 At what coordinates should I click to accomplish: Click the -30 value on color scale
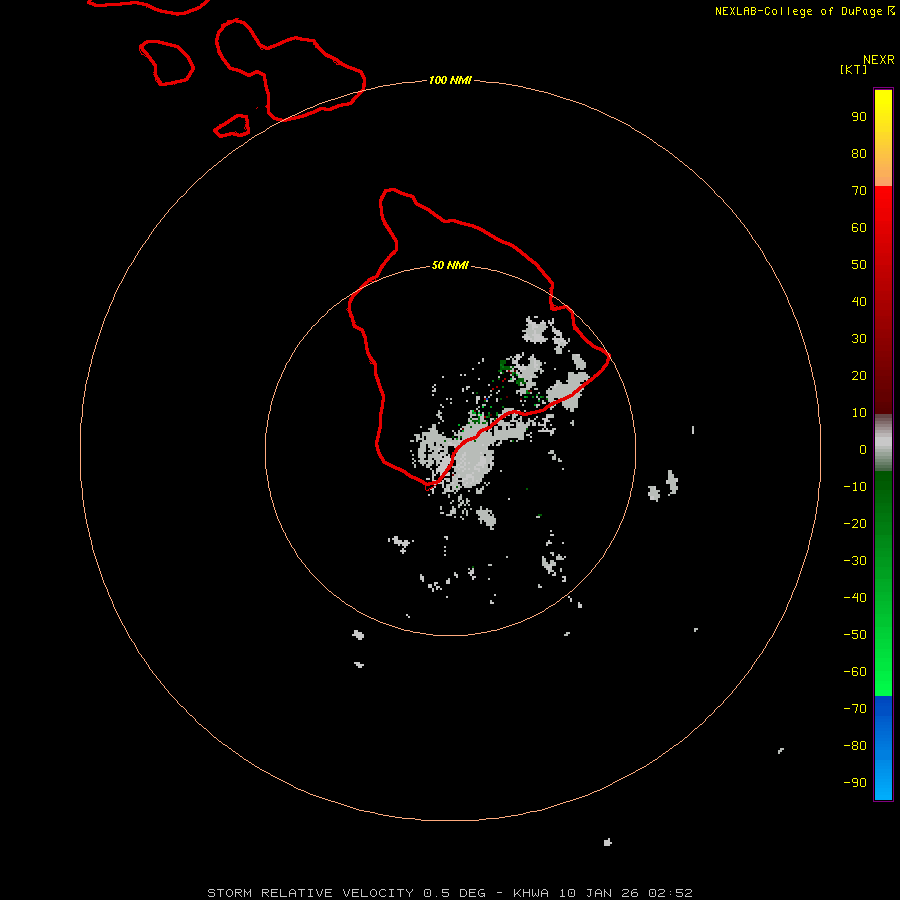click(855, 561)
